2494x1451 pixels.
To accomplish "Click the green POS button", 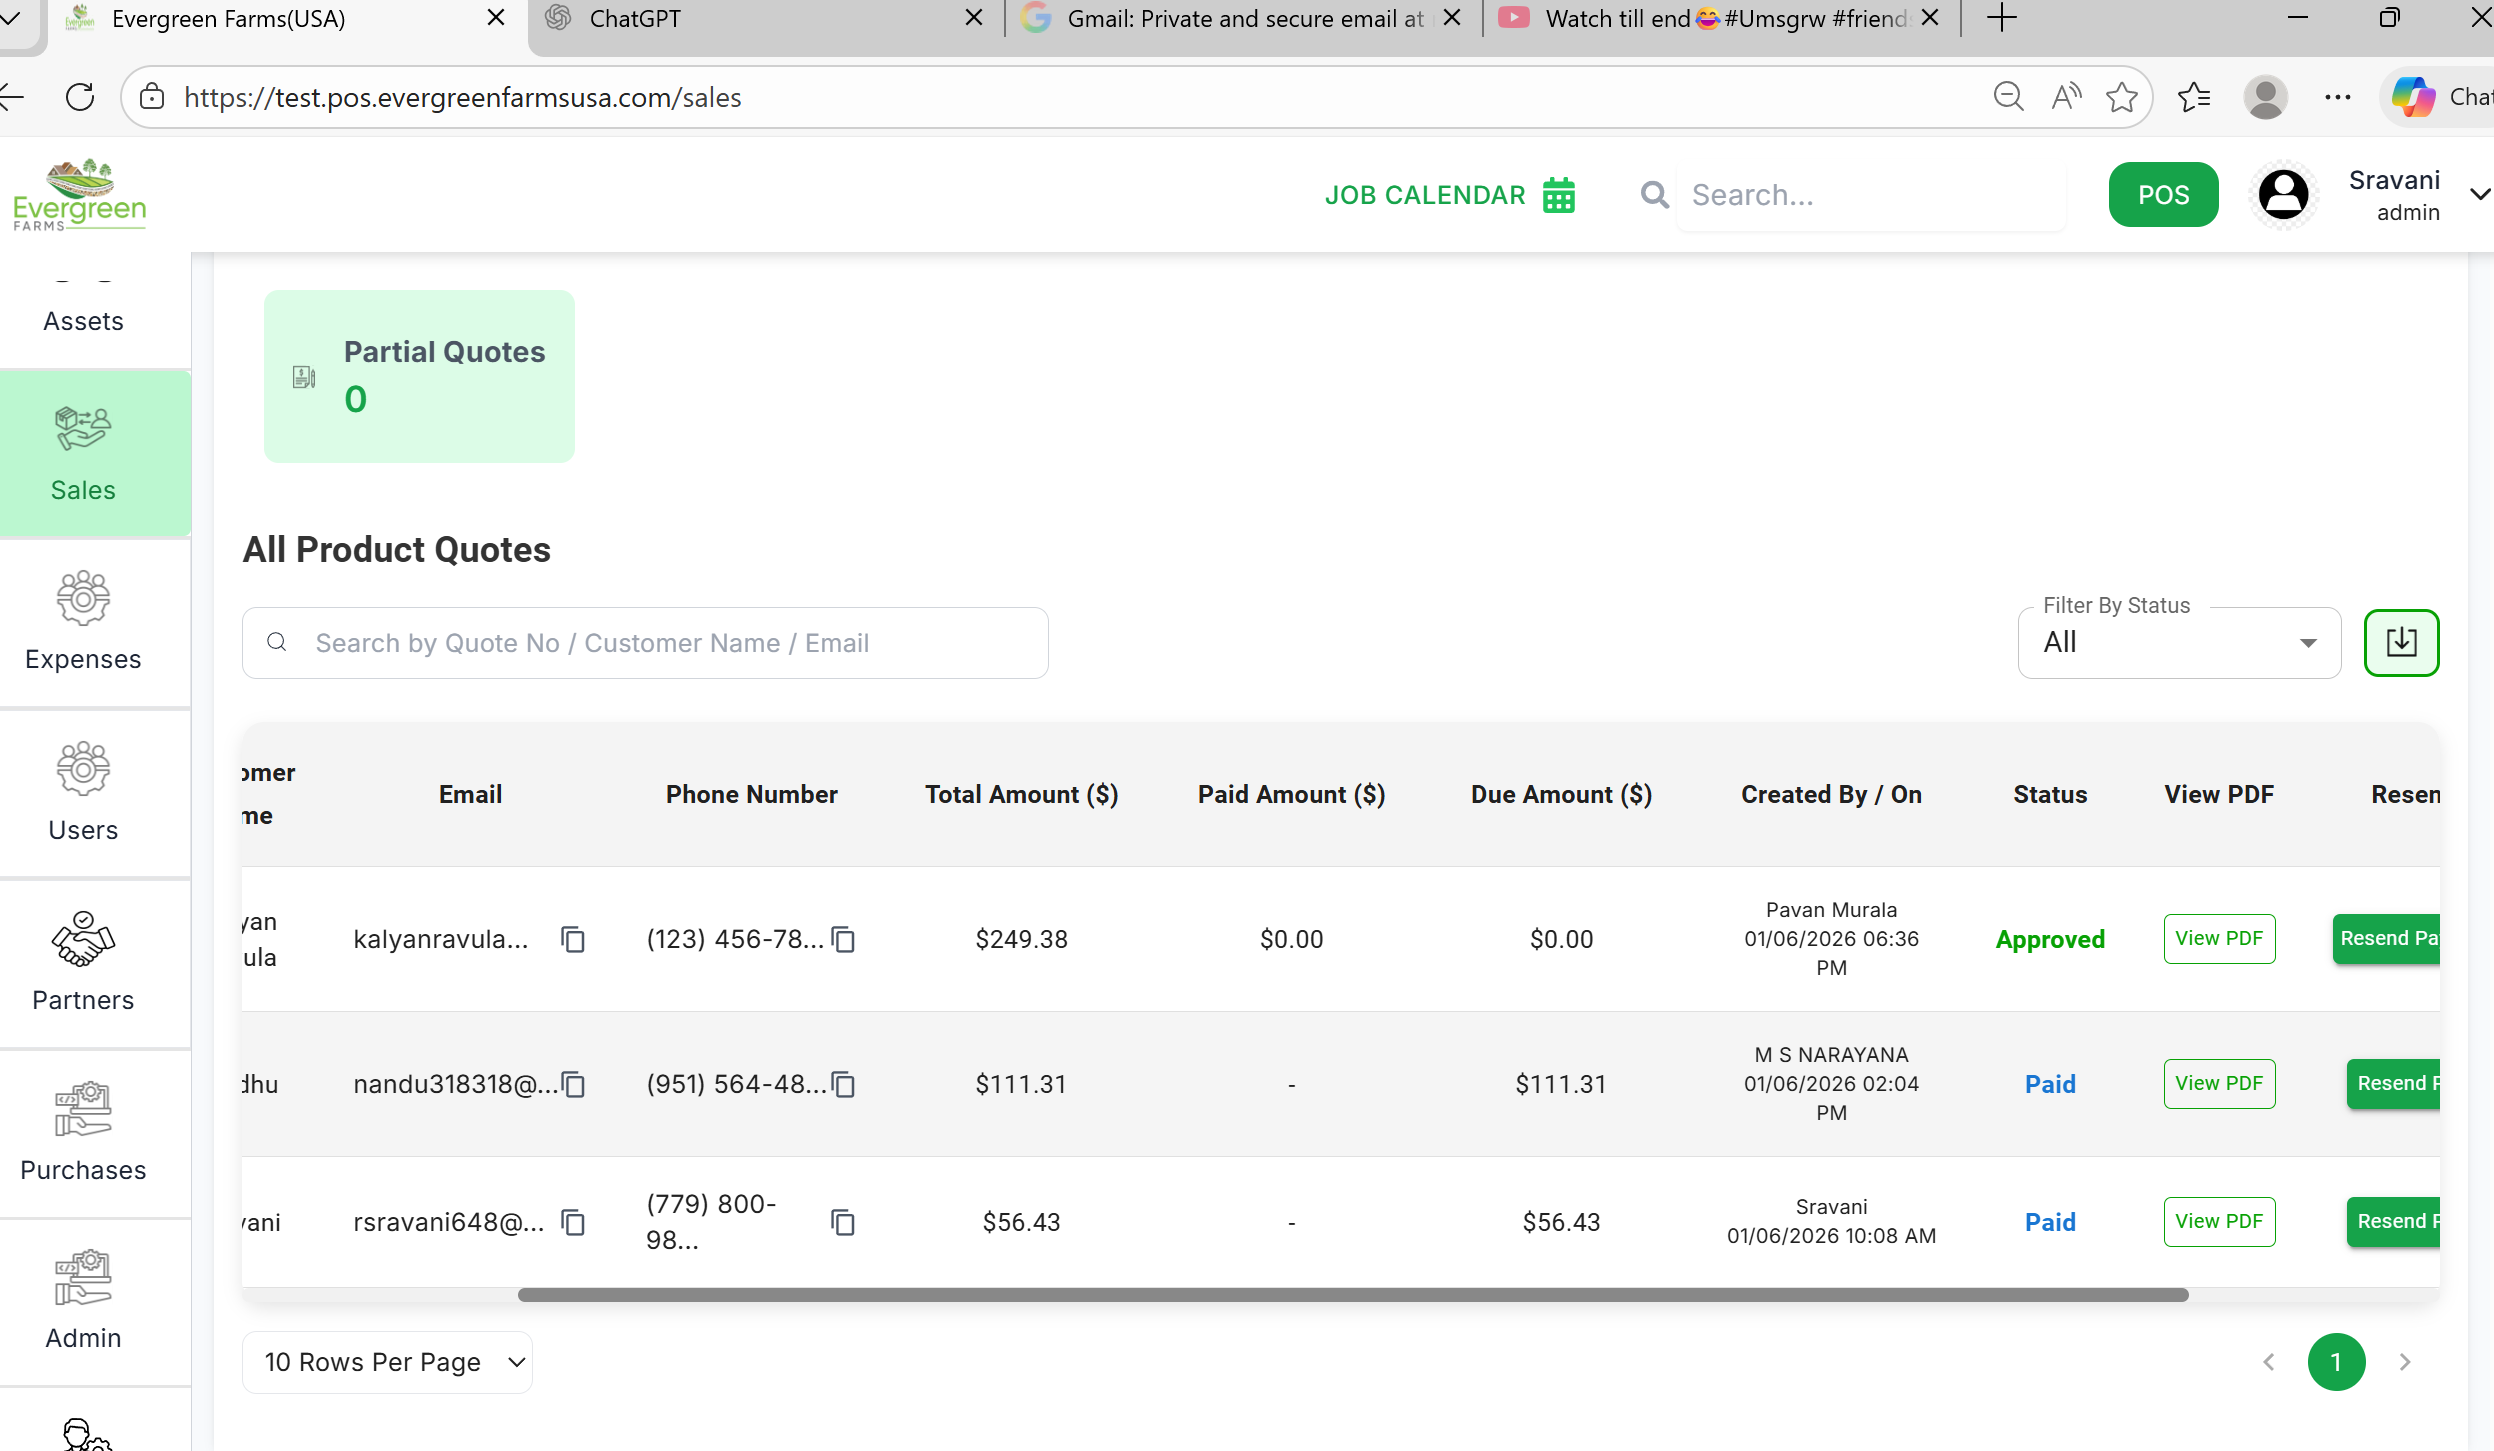I will [x=2162, y=195].
